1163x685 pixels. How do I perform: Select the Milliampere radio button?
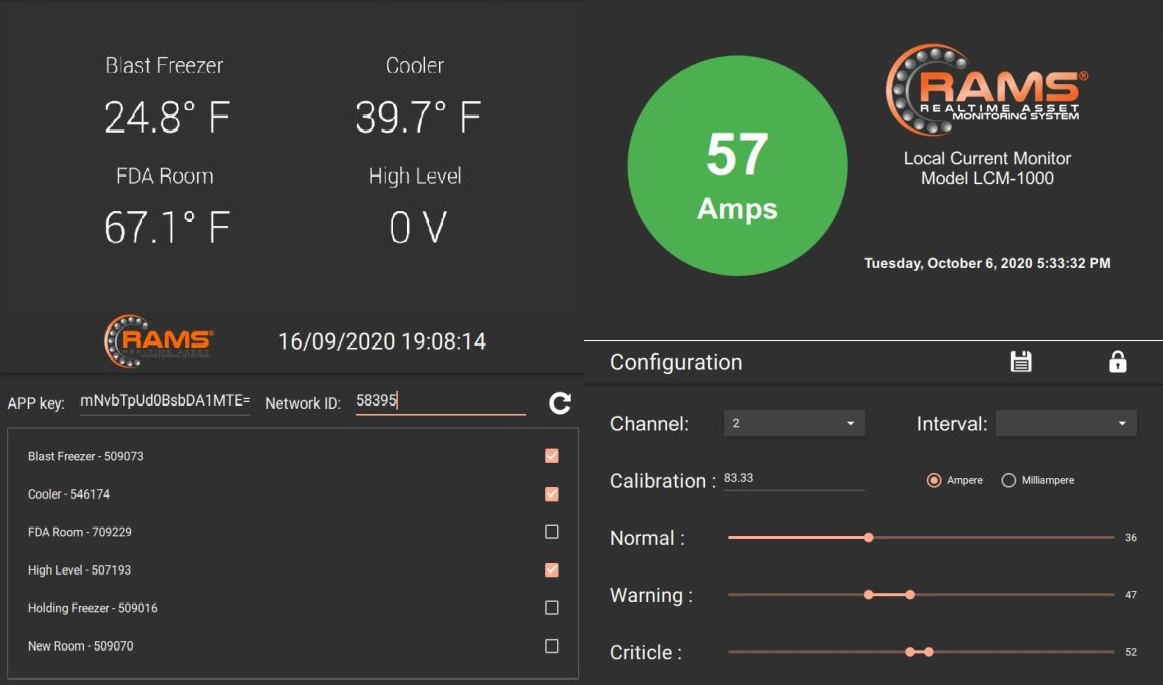pyautogui.click(x=1009, y=480)
